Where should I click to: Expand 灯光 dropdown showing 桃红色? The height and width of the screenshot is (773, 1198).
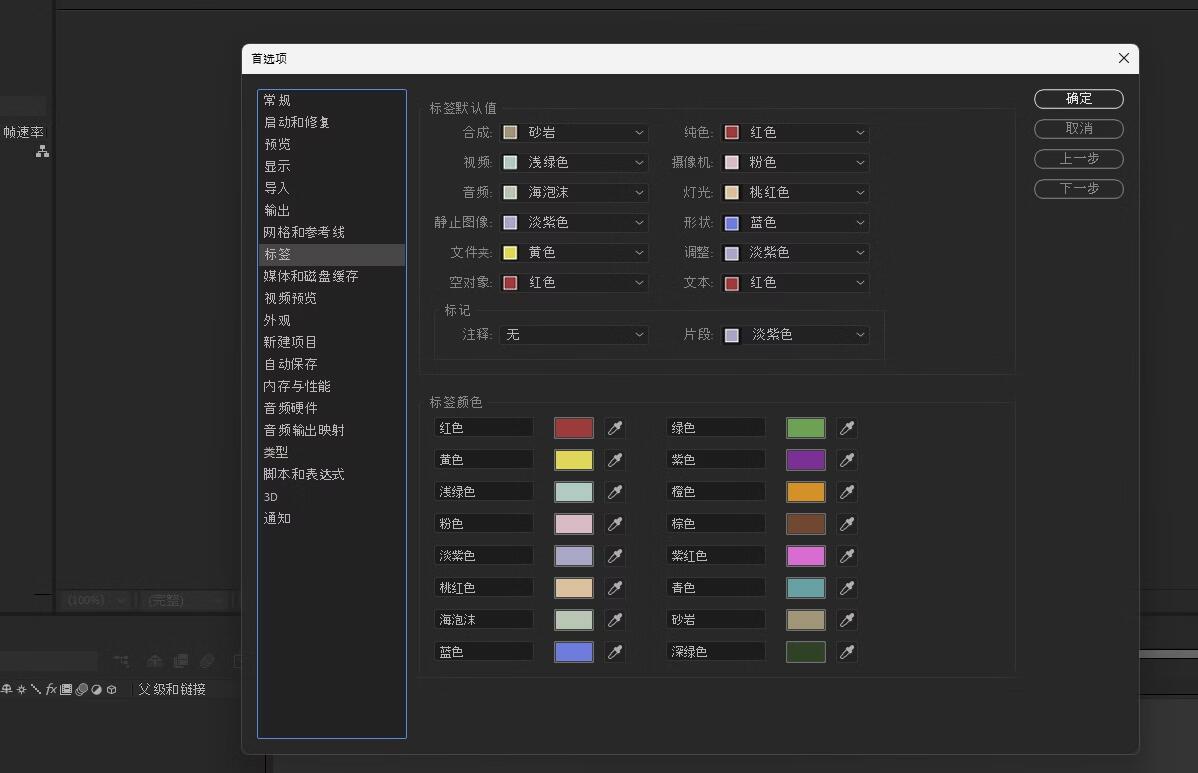(795, 192)
